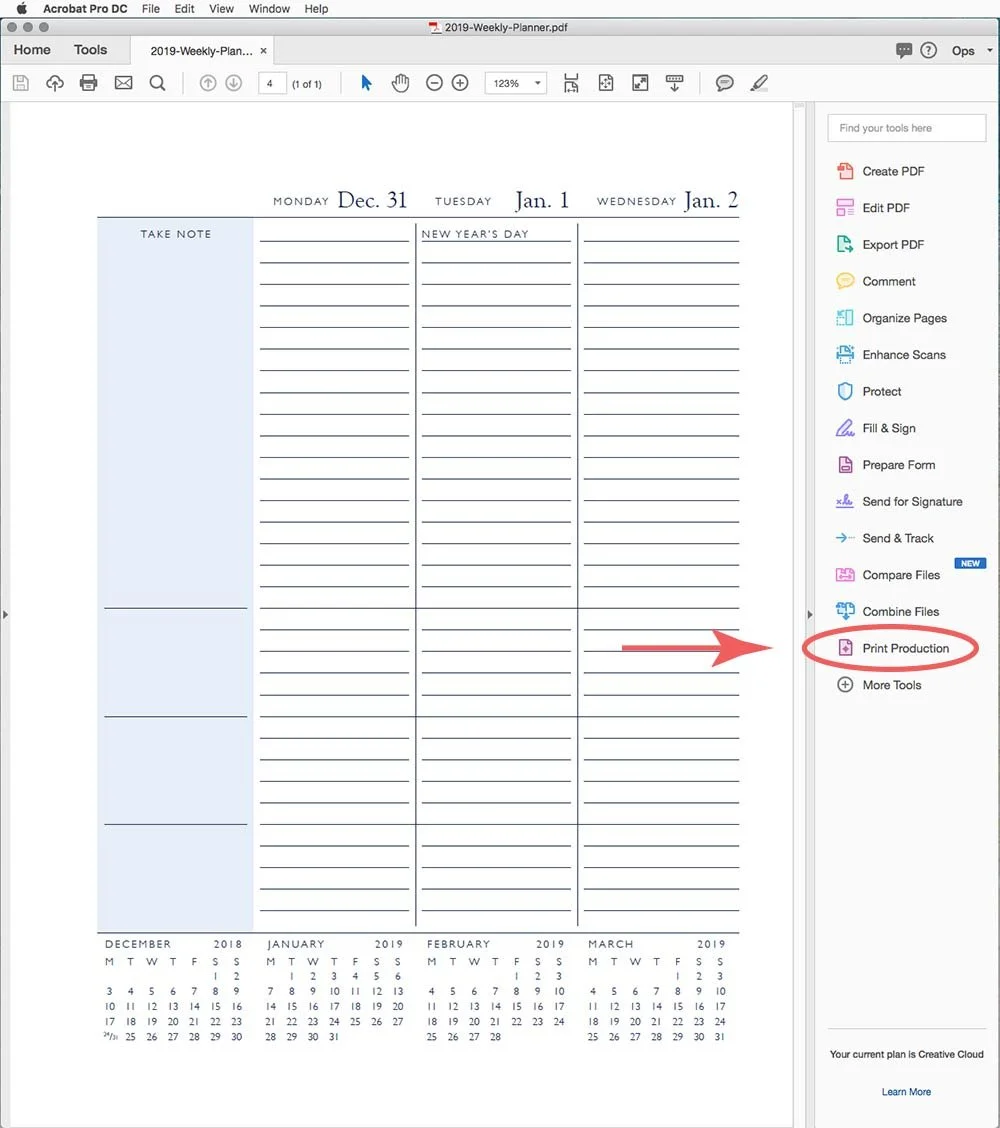Select the Comment tool in sidebar

(888, 281)
